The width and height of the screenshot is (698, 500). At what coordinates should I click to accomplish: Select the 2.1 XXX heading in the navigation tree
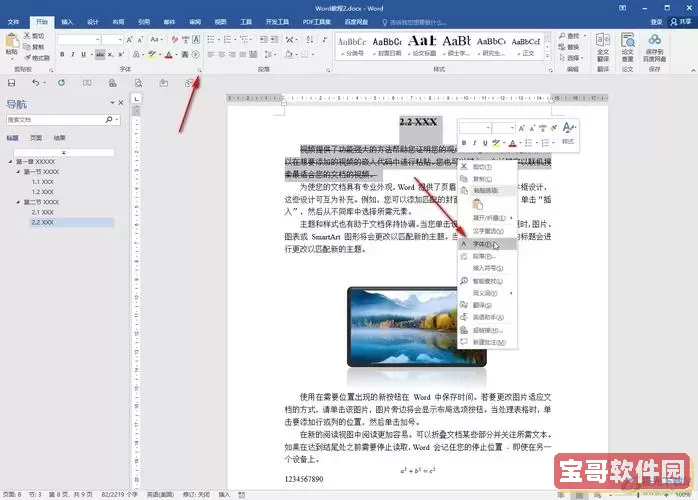43,212
